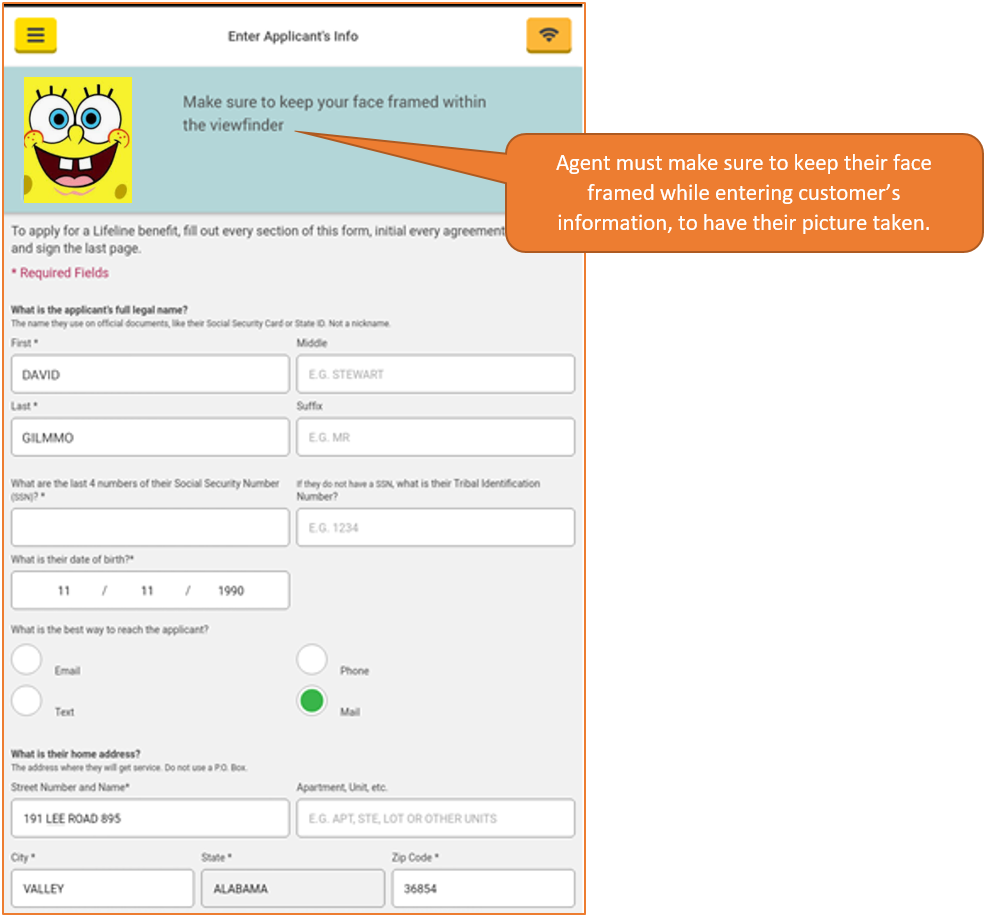The width and height of the screenshot is (987, 919).
Task: Open the yellow hamburger menu
Action: [35, 35]
